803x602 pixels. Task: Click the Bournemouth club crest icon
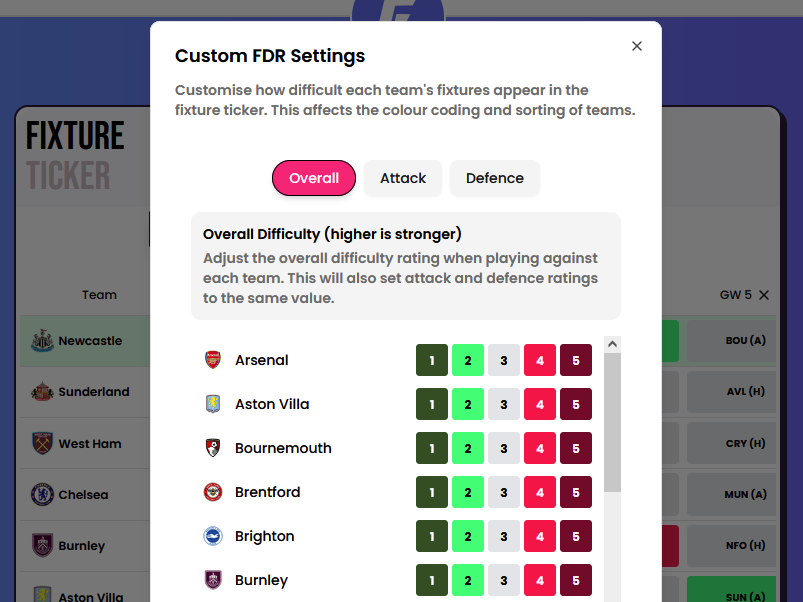click(212, 448)
